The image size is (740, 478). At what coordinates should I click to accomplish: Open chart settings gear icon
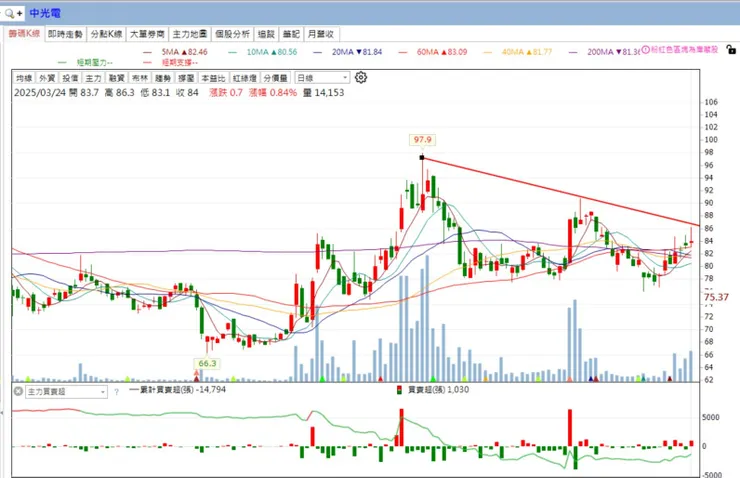[361, 77]
